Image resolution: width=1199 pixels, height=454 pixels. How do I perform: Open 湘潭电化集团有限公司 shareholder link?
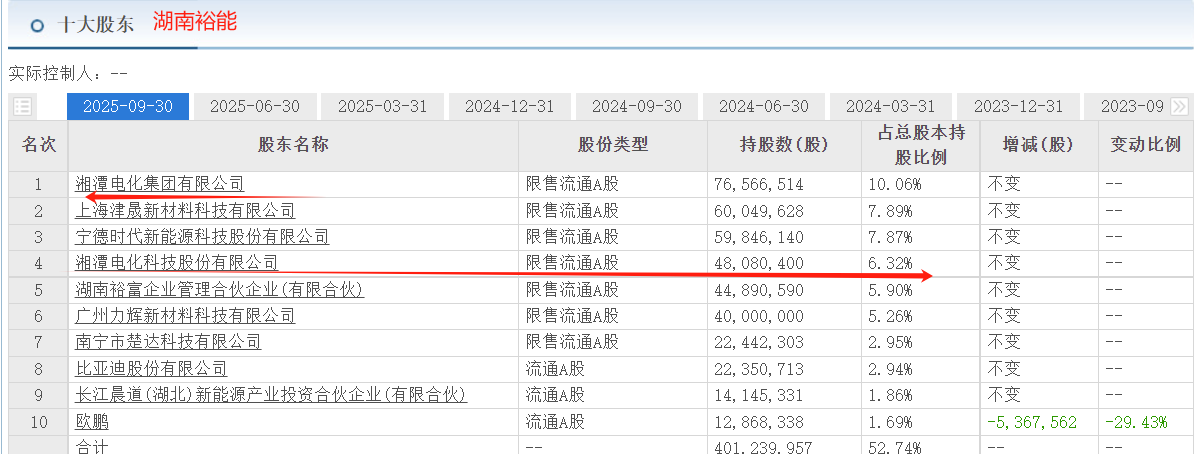point(160,184)
